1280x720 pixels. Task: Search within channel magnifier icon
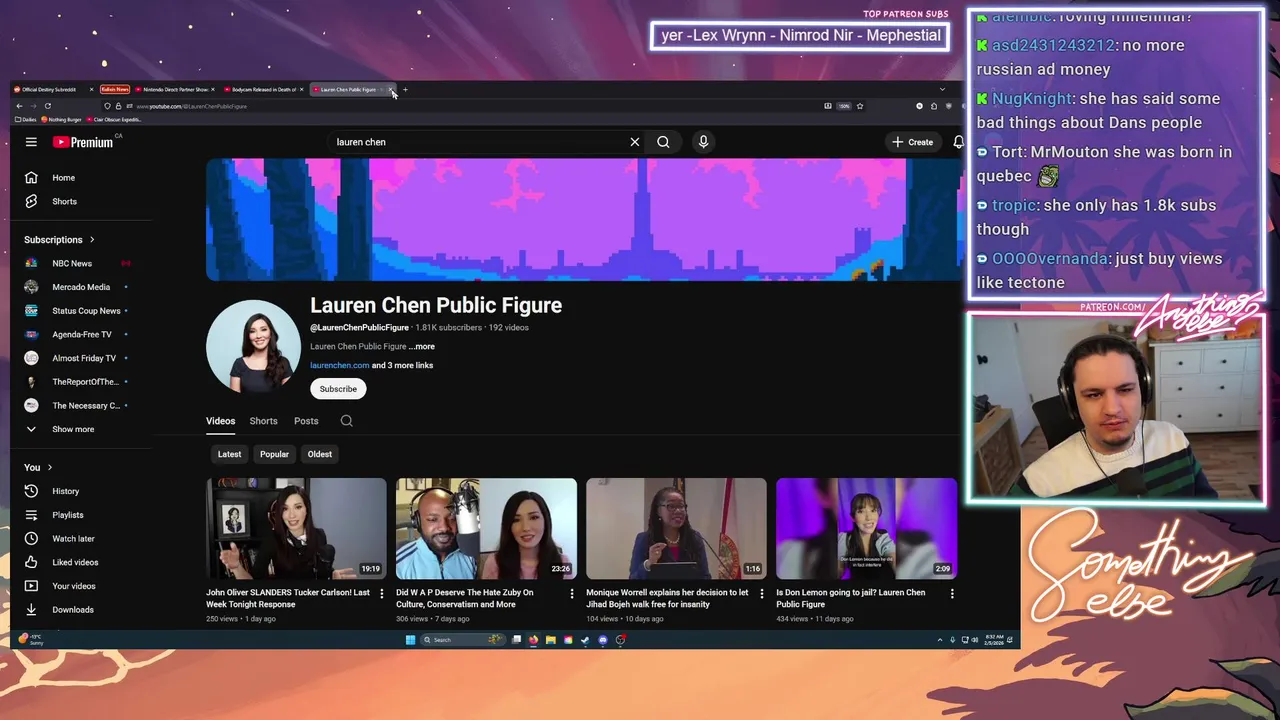tap(346, 421)
